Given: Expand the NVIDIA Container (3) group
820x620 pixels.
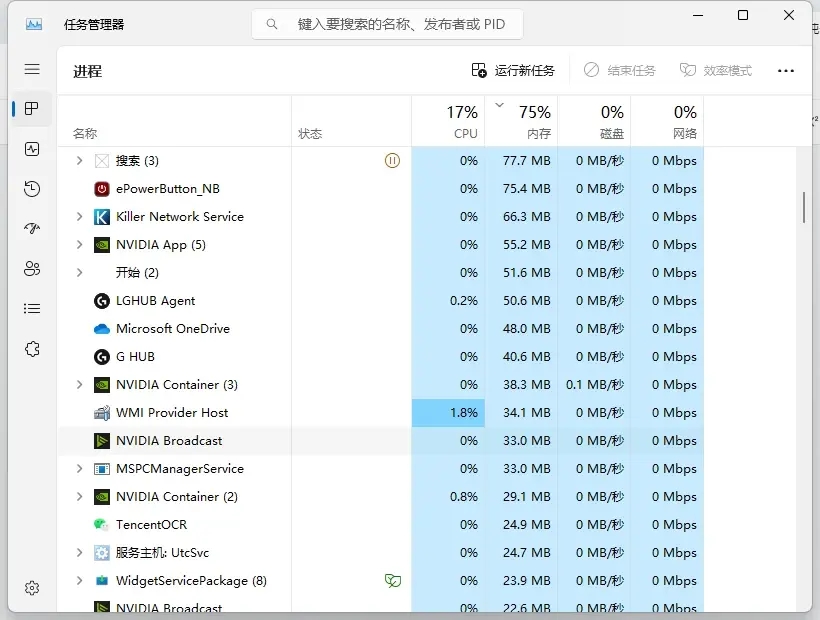Looking at the screenshot, I should pos(79,385).
